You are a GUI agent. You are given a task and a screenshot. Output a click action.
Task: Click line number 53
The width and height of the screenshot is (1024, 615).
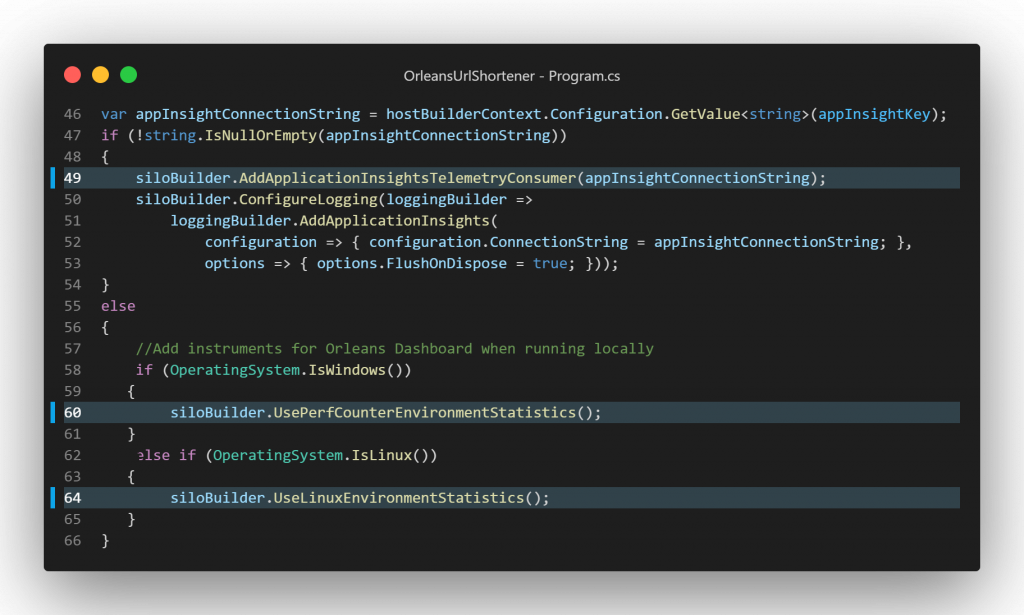click(x=72, y=264)
